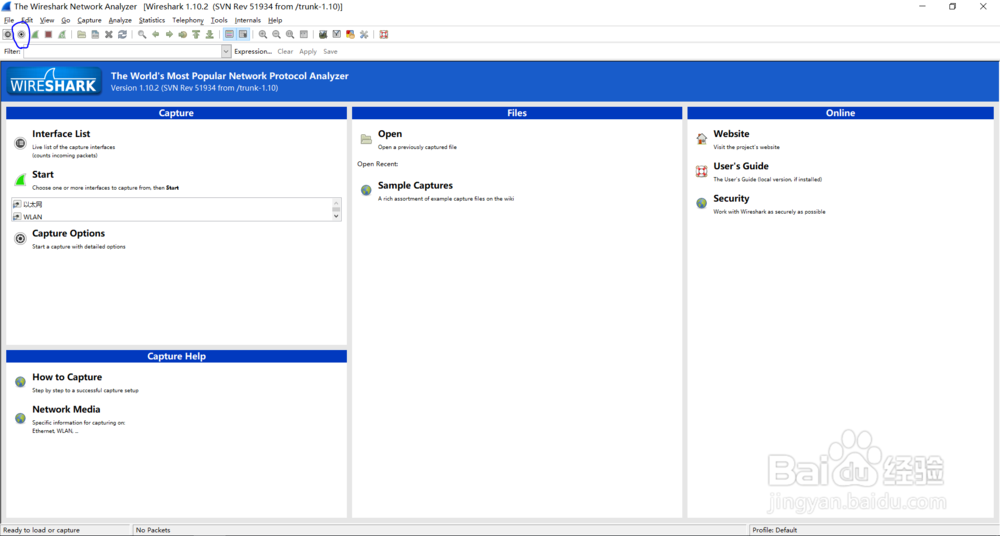Open preferences wrench toolbar icon
This screenshot has width=1000, height=536.
tap(364, 34)
